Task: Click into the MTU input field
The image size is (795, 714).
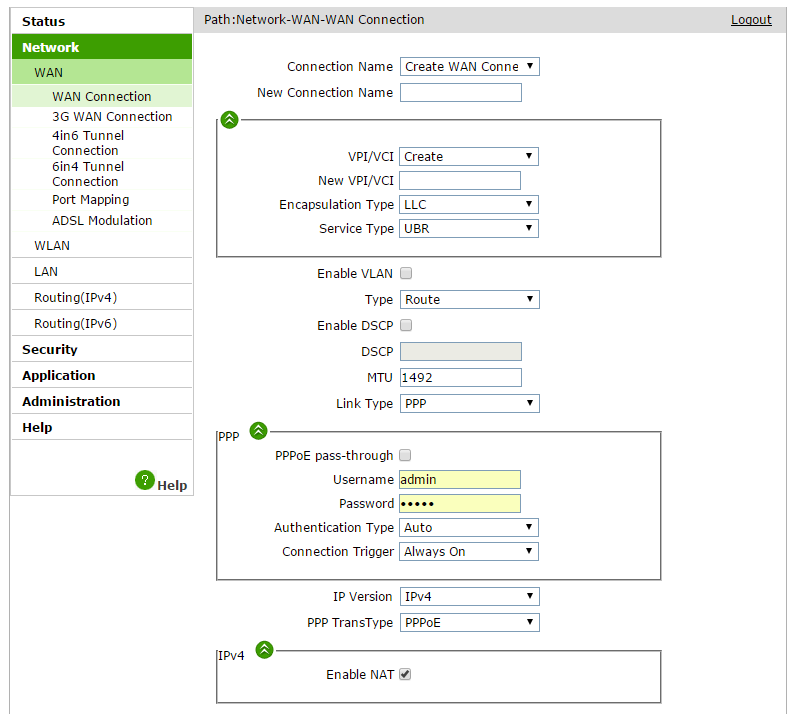Action: (x=461, y=378)
